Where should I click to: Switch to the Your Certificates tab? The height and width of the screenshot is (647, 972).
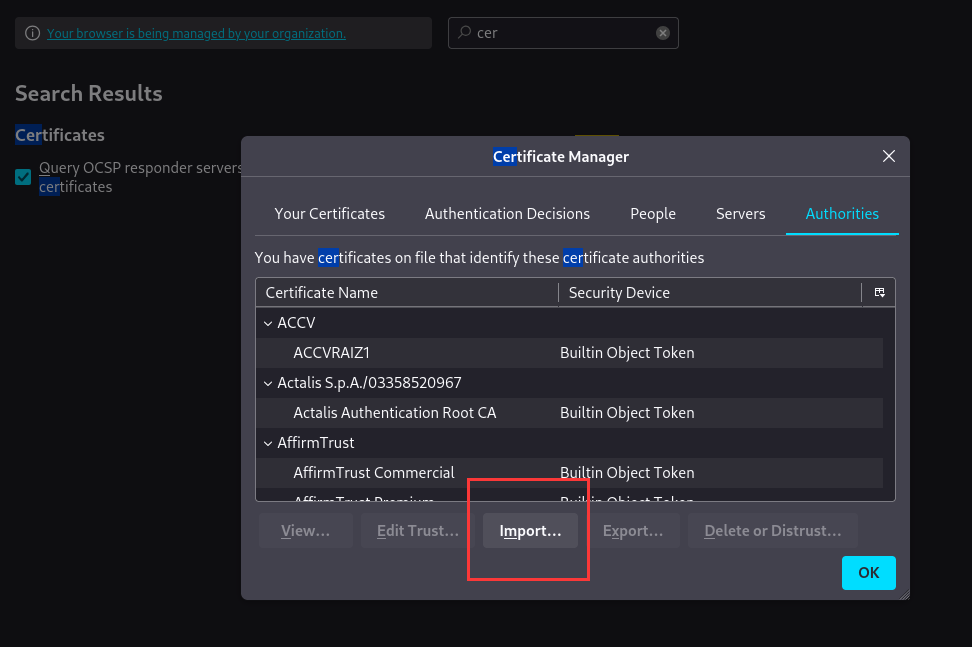[x=329, y=214]
